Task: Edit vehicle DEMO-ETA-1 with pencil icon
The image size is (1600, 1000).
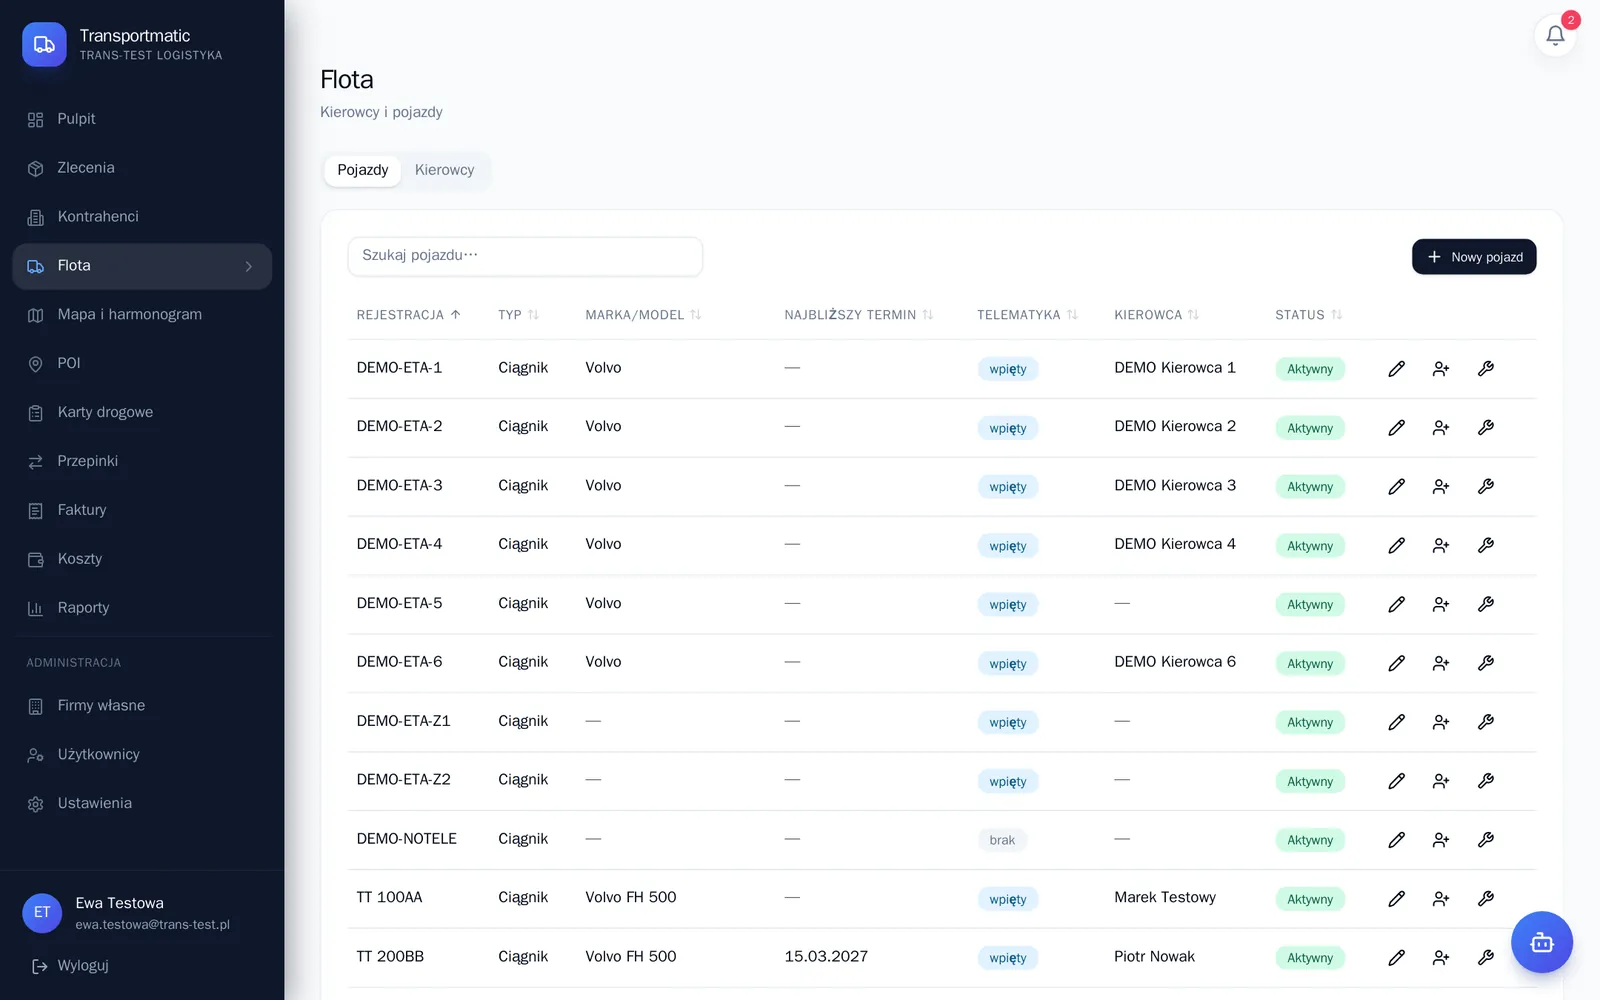Action: 1397,369
